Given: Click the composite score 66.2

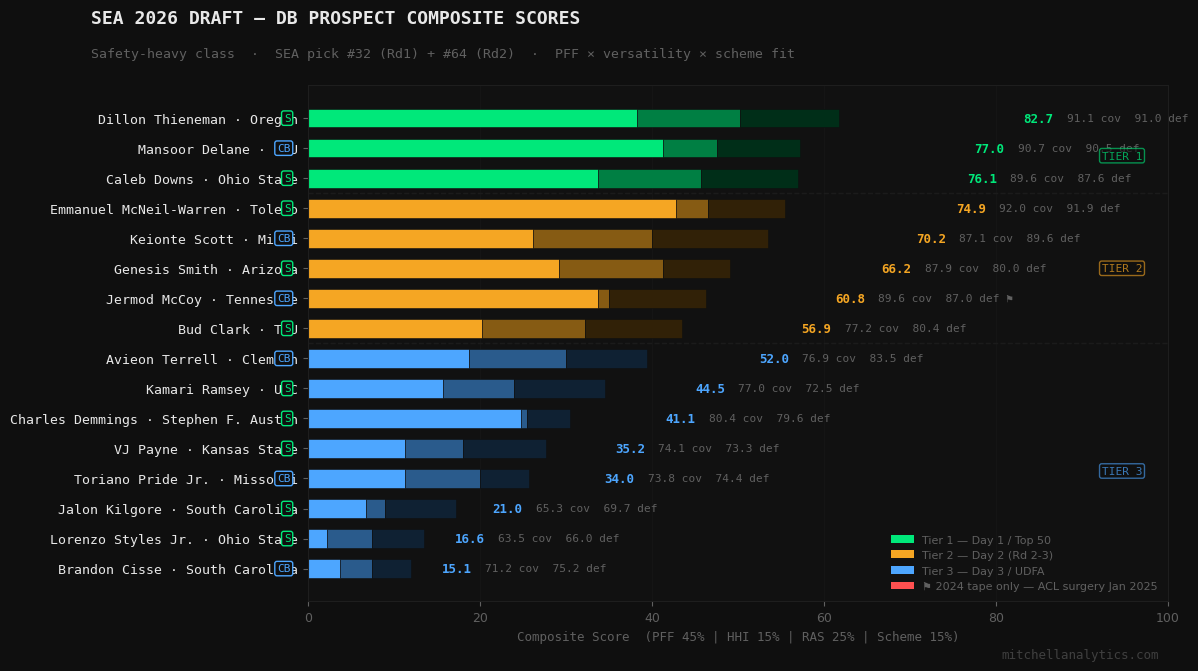Looking at the screenshot, I should point(896,269).
